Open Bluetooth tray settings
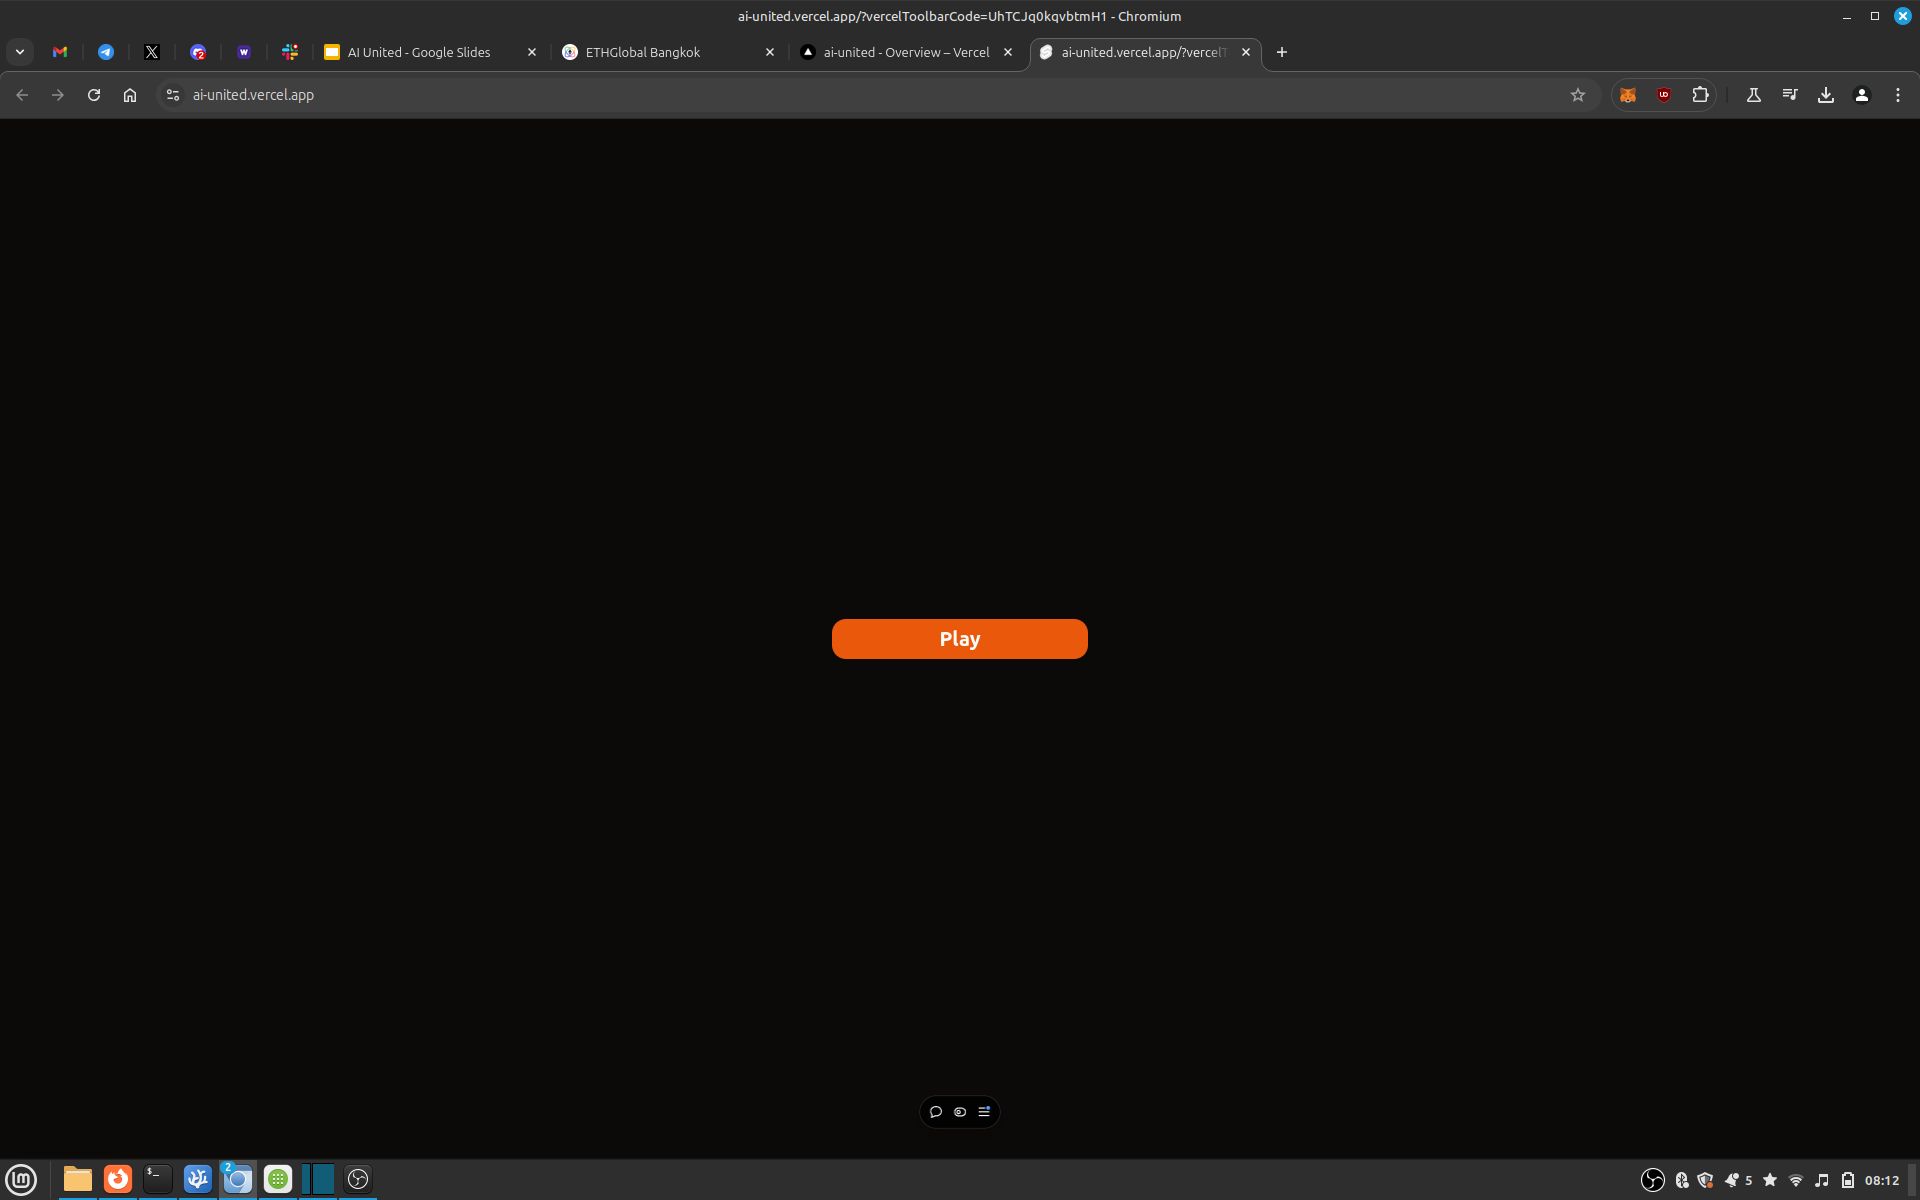Image resolution: width=1920 pixels, height=1200 pixels. pos(1682,1180)
